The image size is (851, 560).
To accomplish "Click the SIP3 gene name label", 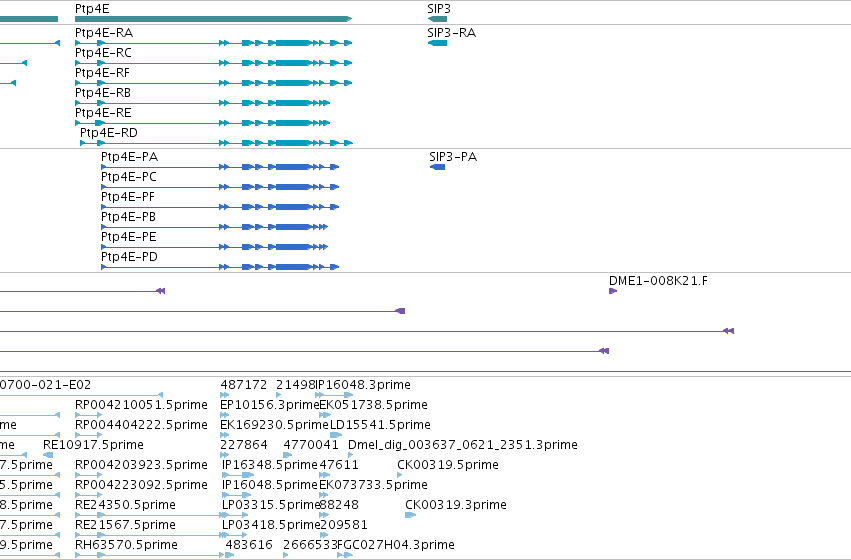I will coord(439,9).
